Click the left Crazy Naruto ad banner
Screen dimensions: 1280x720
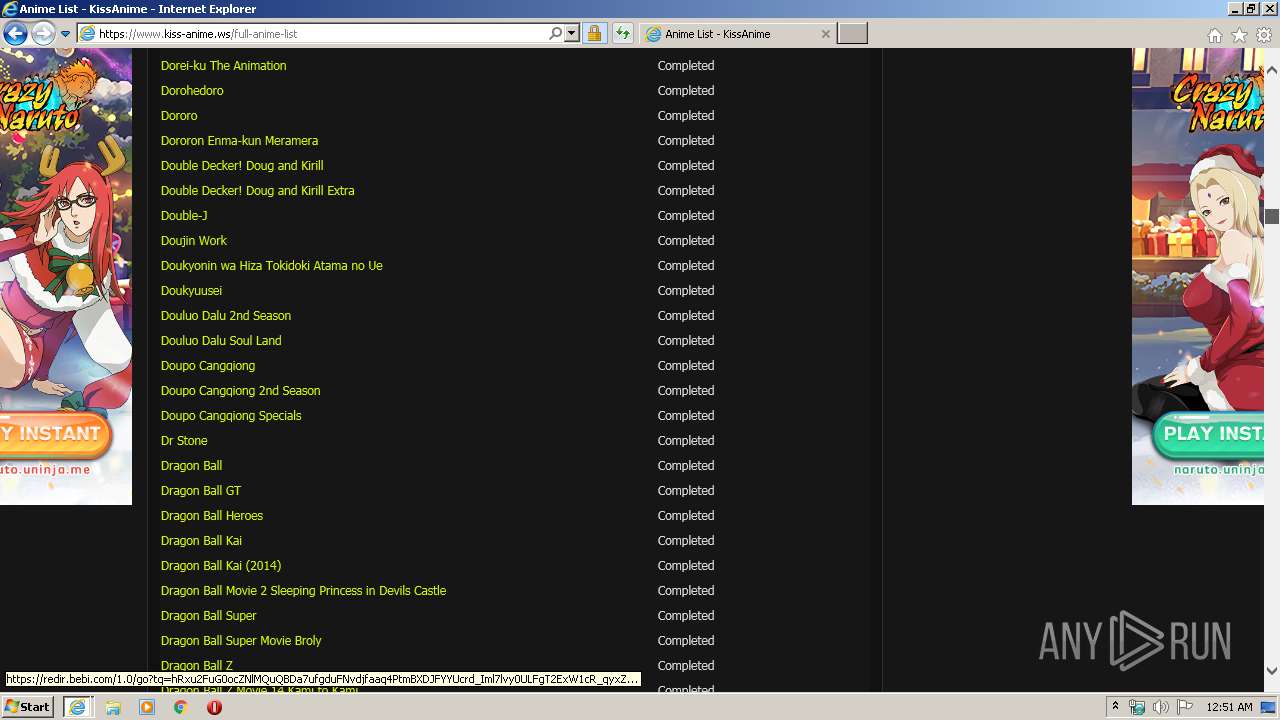tap(66, 276)
